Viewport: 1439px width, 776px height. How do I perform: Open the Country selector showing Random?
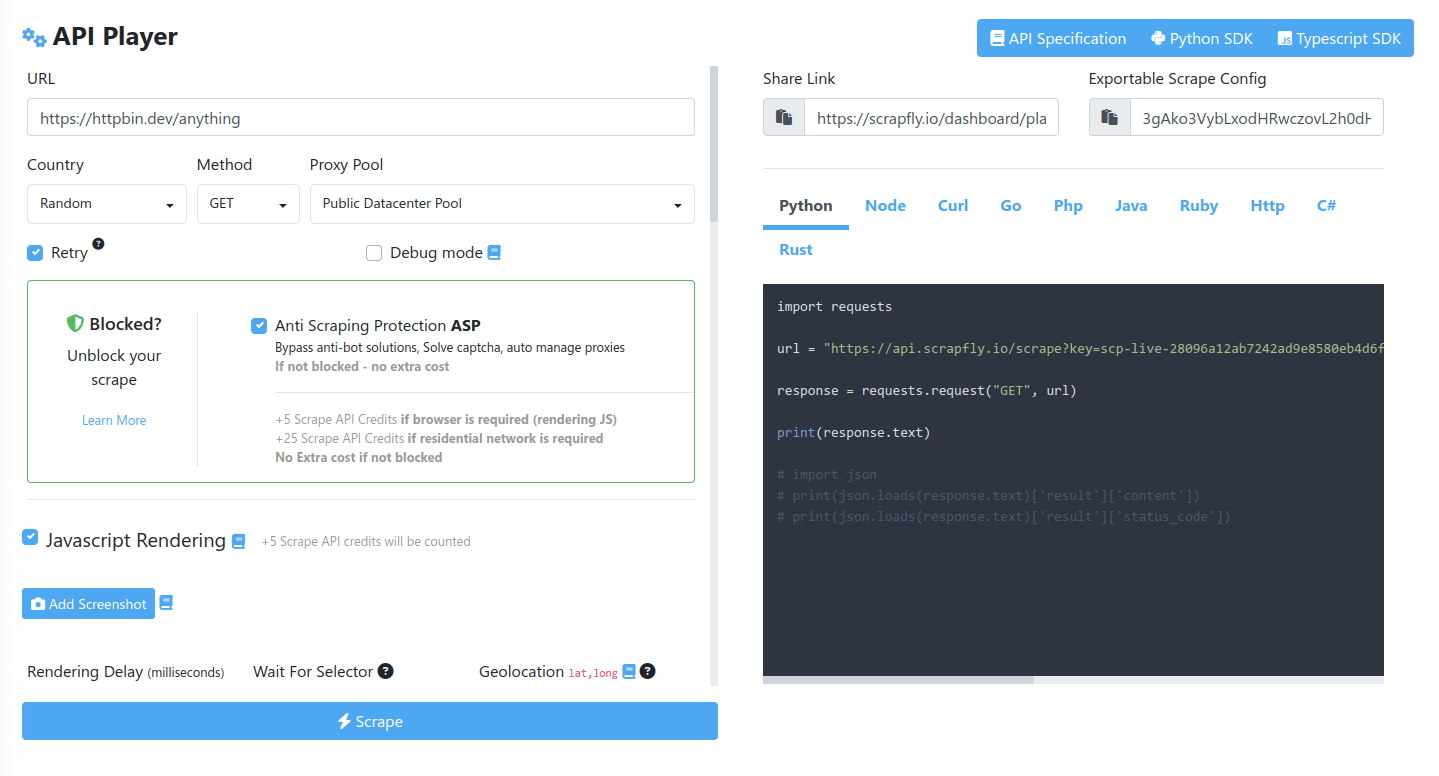106,203
